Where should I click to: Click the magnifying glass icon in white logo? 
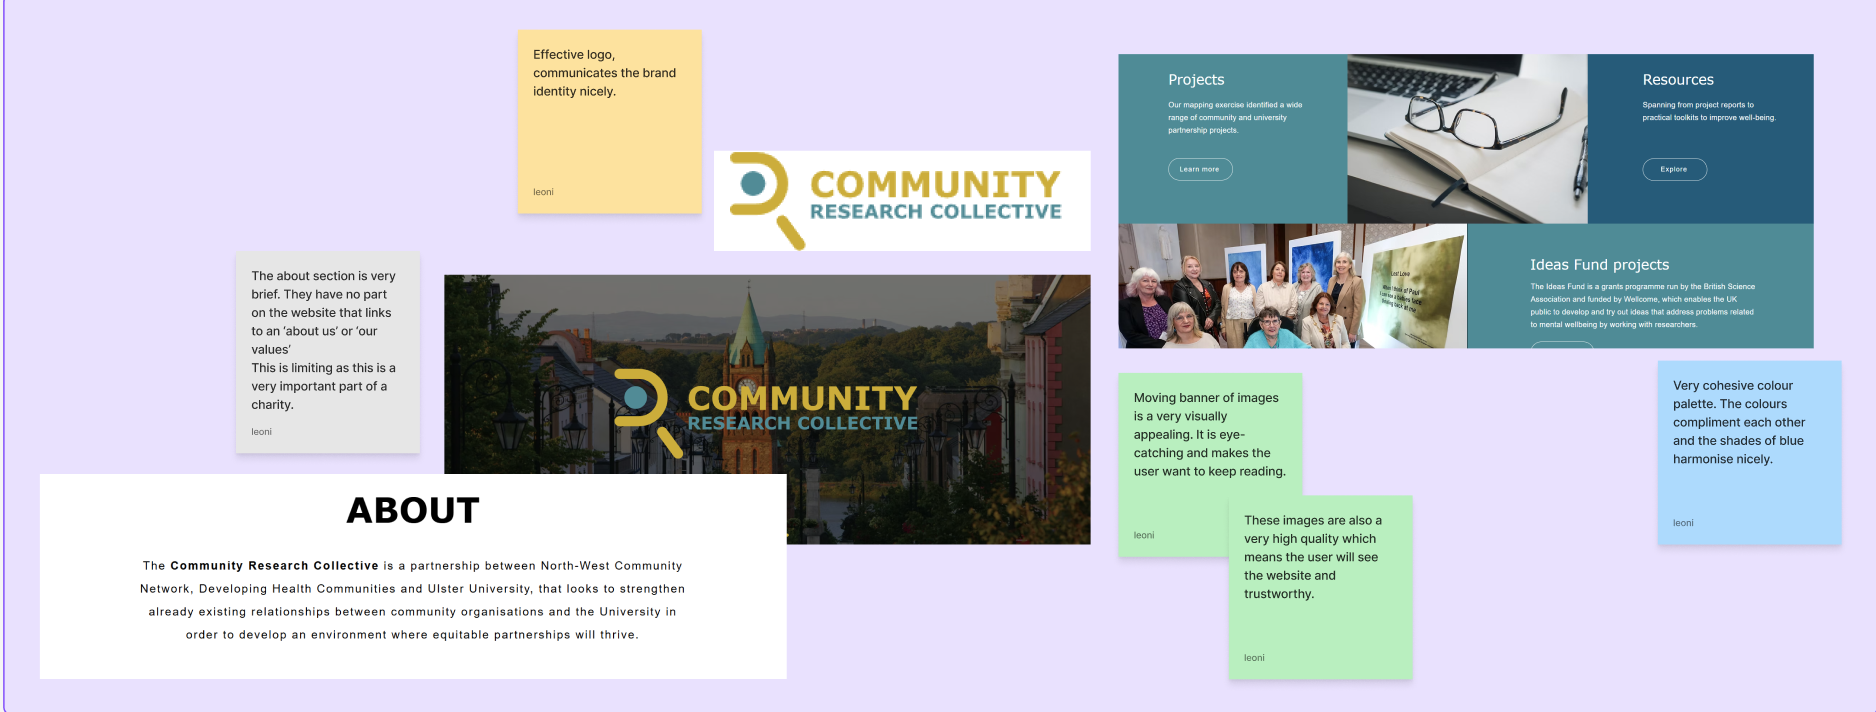coord(764,198)
